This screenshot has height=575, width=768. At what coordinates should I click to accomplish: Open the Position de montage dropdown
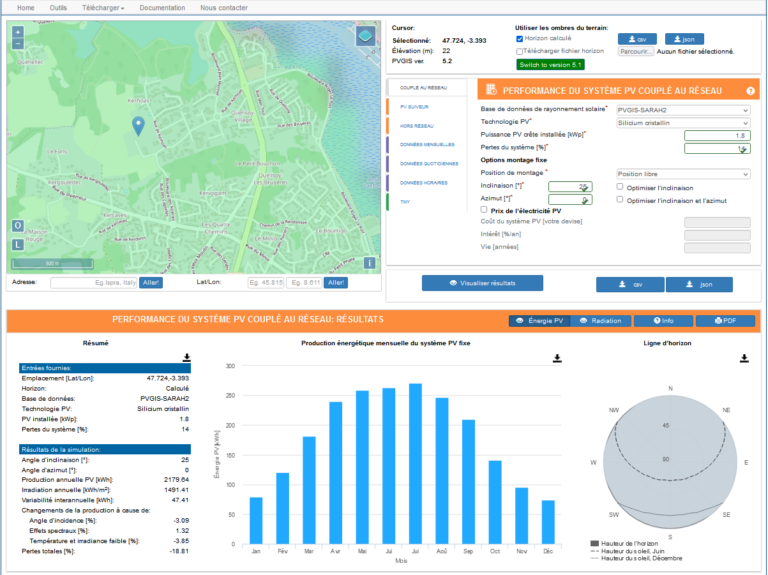682,173
